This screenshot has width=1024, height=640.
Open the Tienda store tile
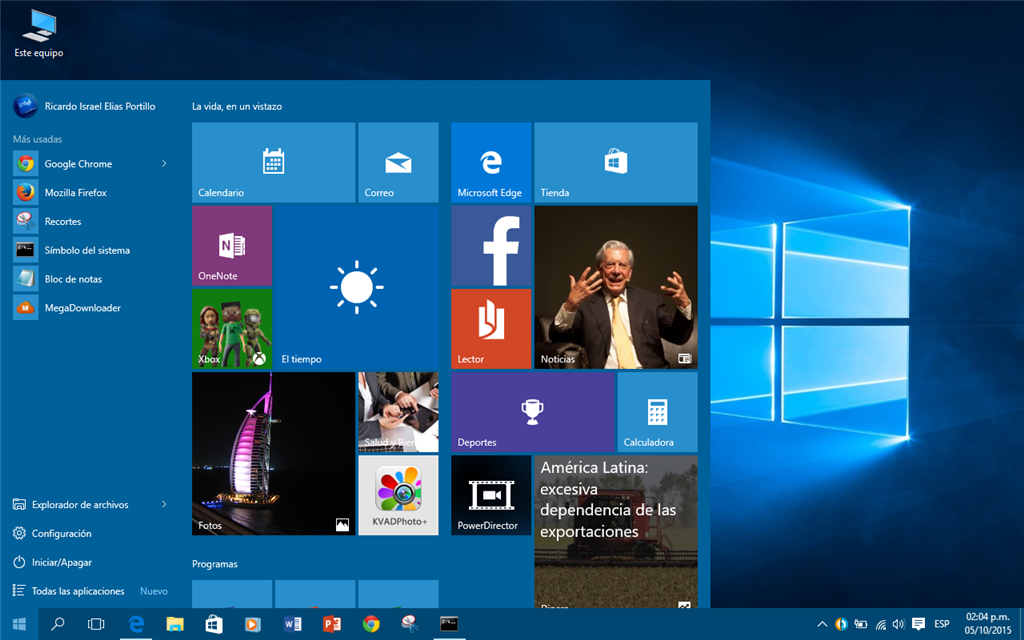coord(616,162)
